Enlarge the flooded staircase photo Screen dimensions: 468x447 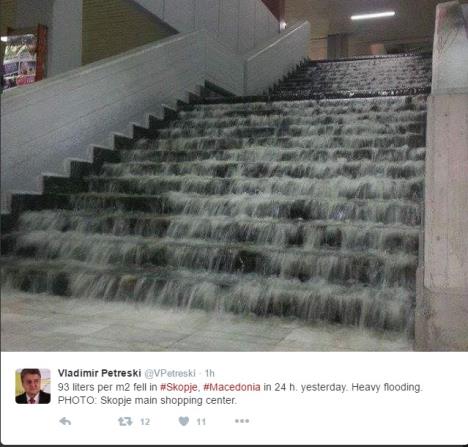(x=234, y=175)
